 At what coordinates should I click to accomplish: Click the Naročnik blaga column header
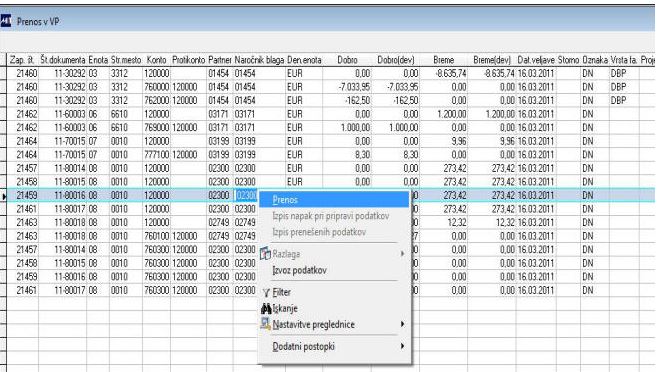click(259, 60)
